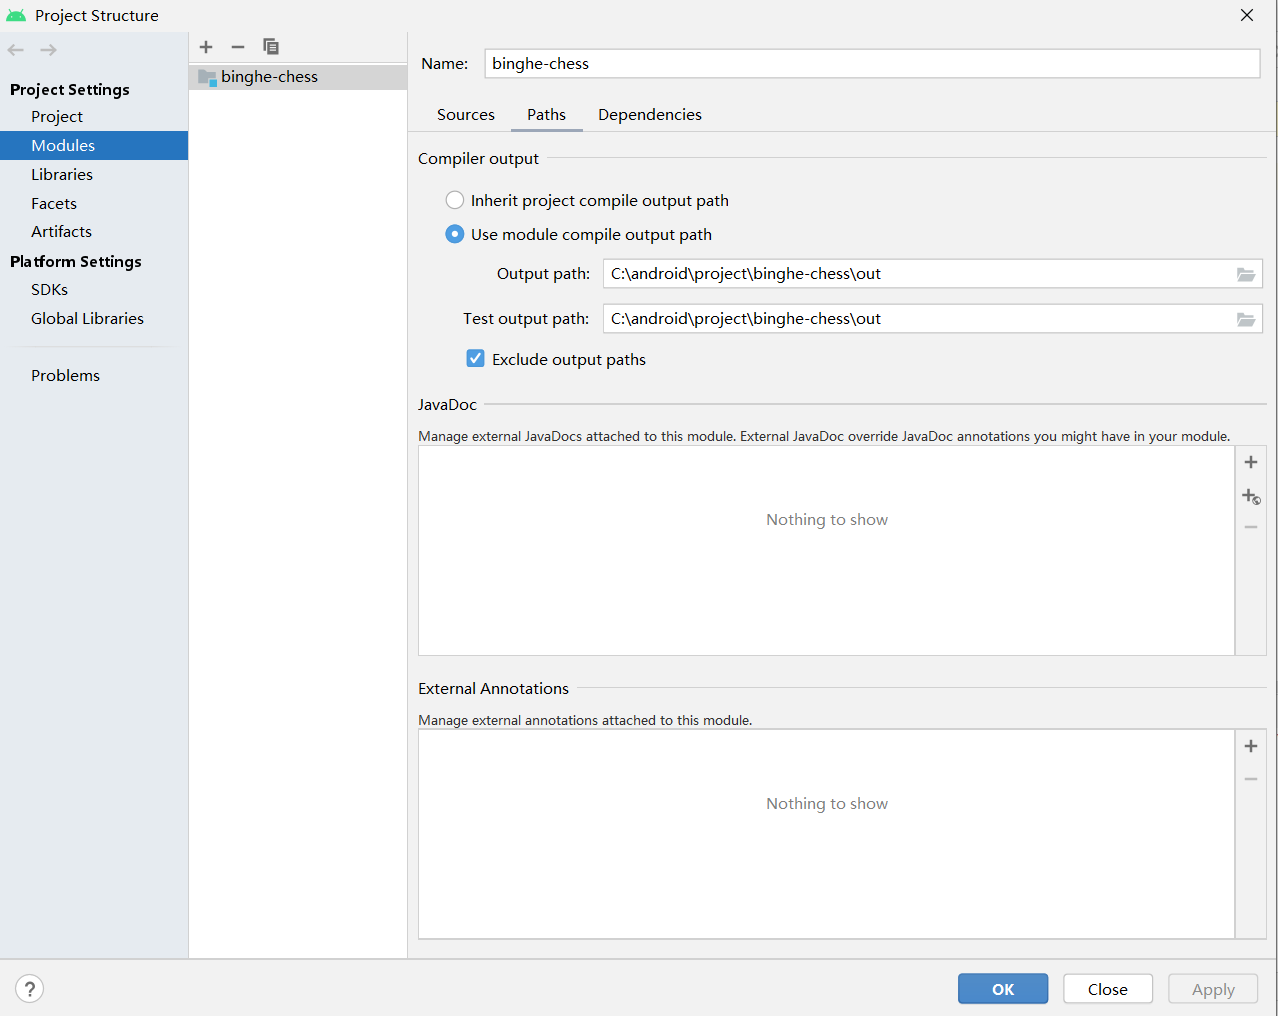Click the Close button
Viewport: 1278px width, 1016px height.
click(x=1108, y=989)
